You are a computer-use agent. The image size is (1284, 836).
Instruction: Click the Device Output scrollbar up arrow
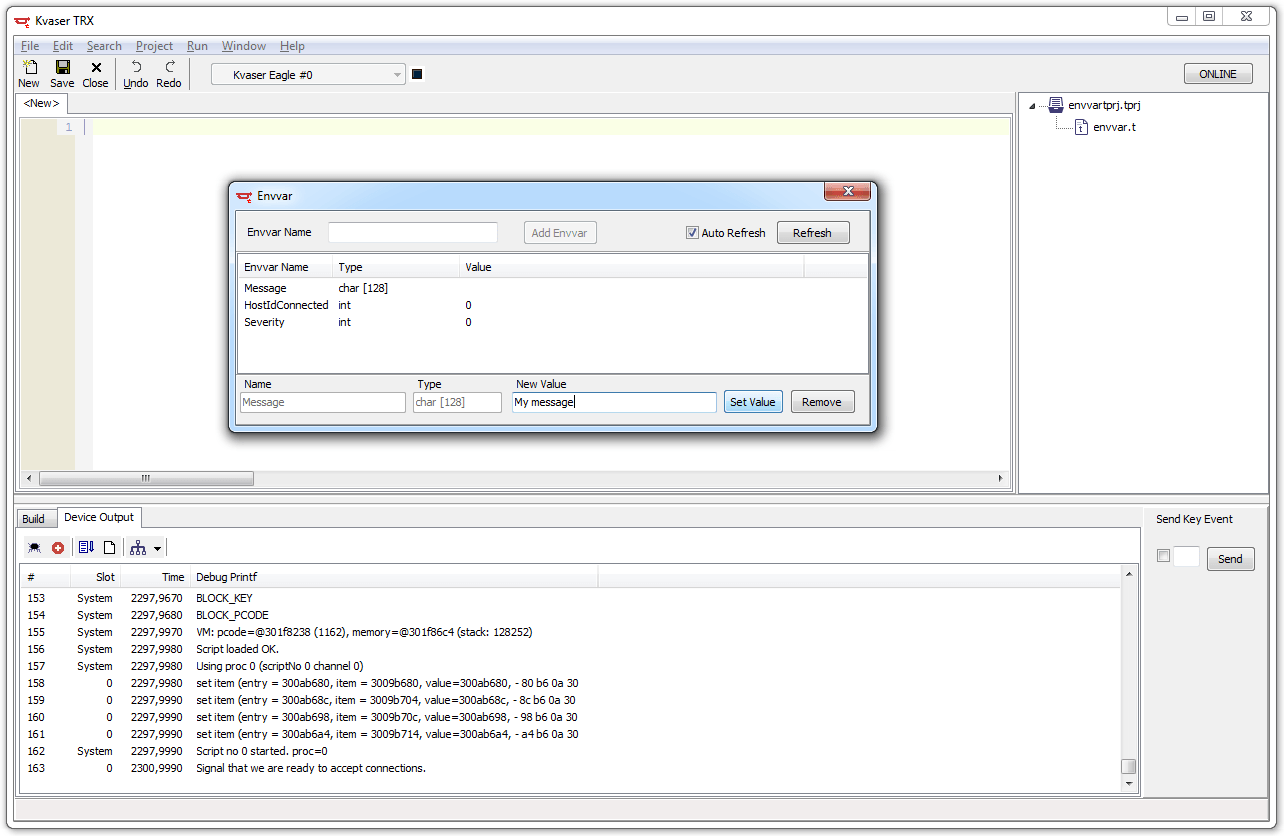click(1129, 574)
